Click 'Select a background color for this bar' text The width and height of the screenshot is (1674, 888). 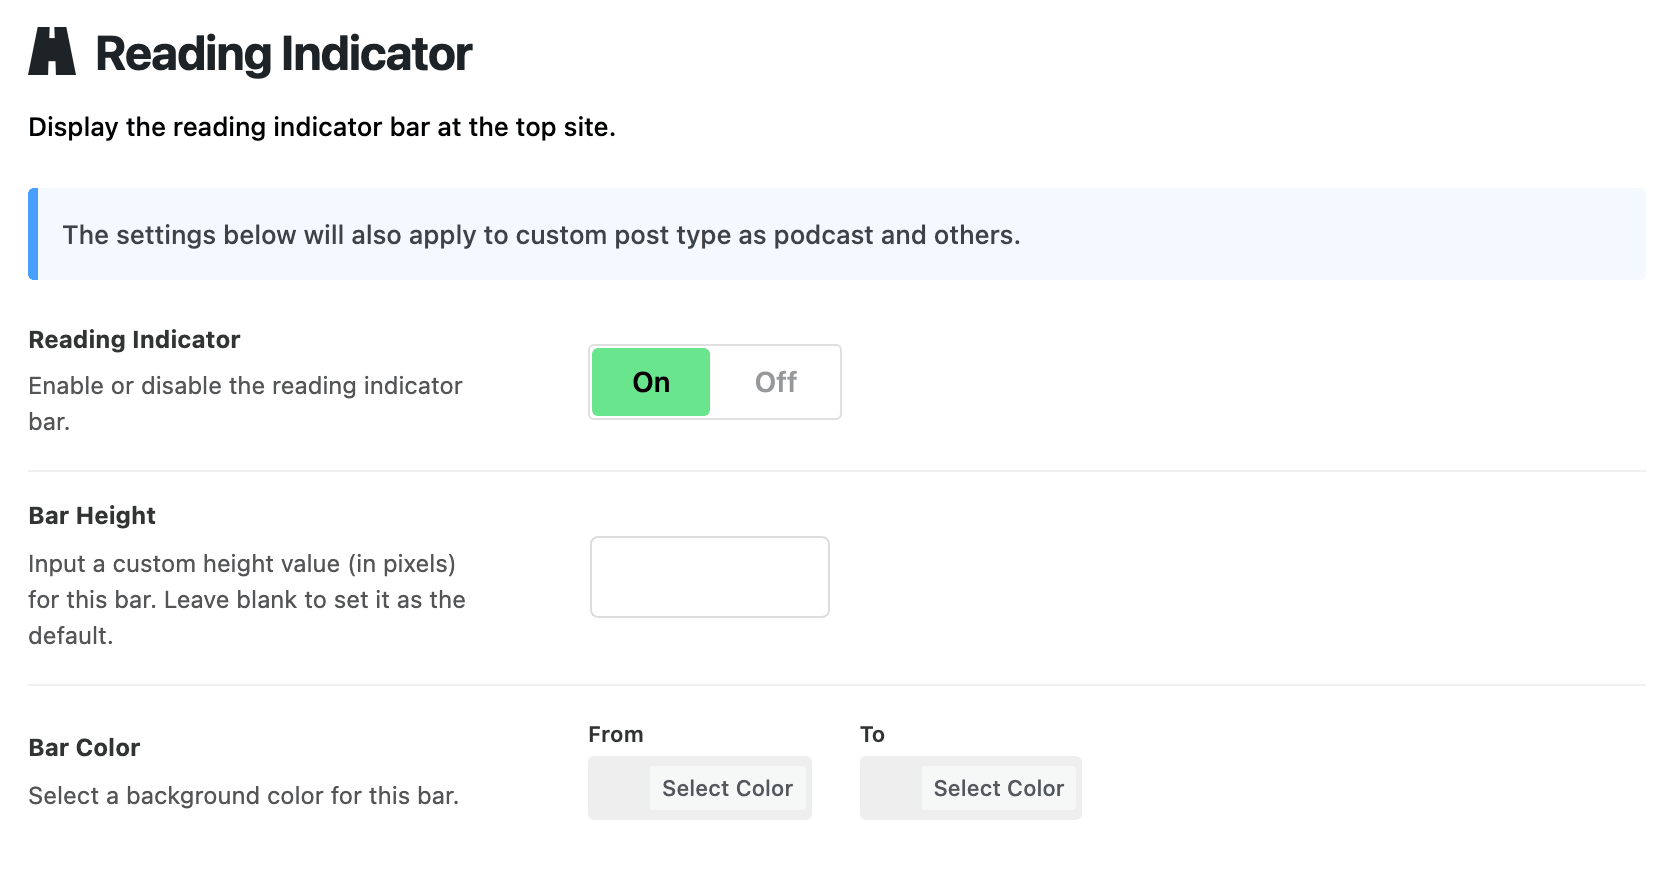244,796
